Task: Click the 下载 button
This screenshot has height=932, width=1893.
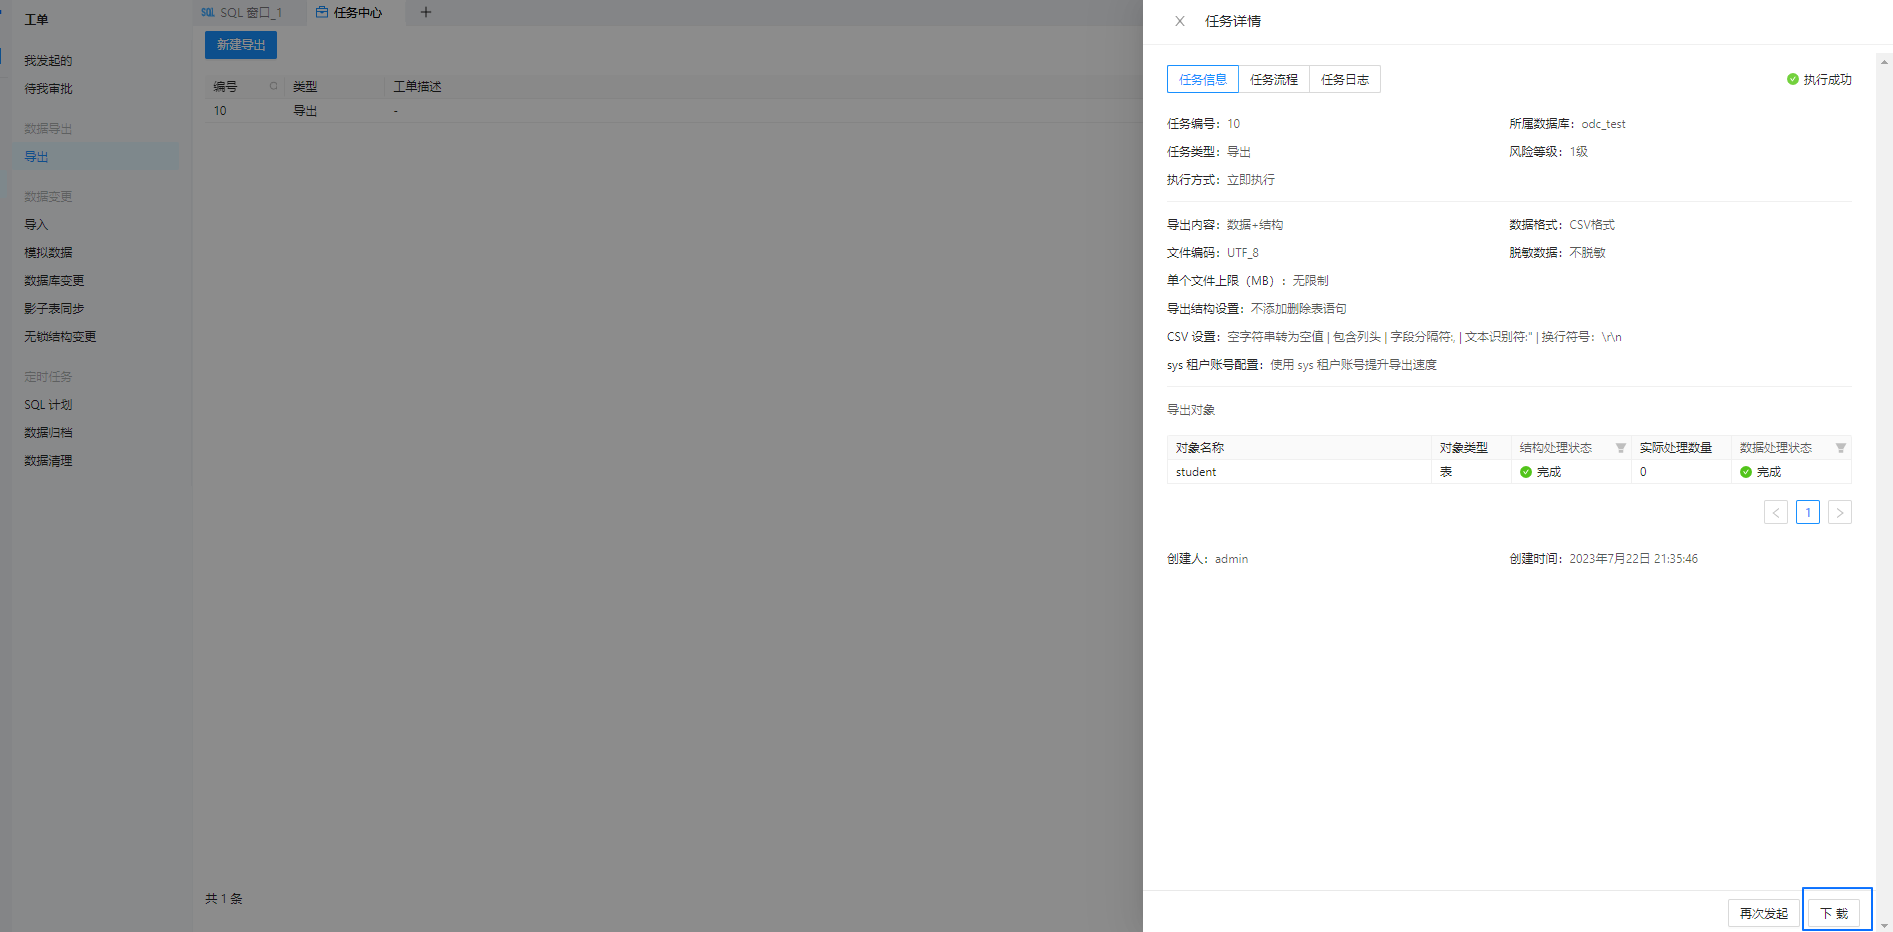Action: (x=1834, y=913)
